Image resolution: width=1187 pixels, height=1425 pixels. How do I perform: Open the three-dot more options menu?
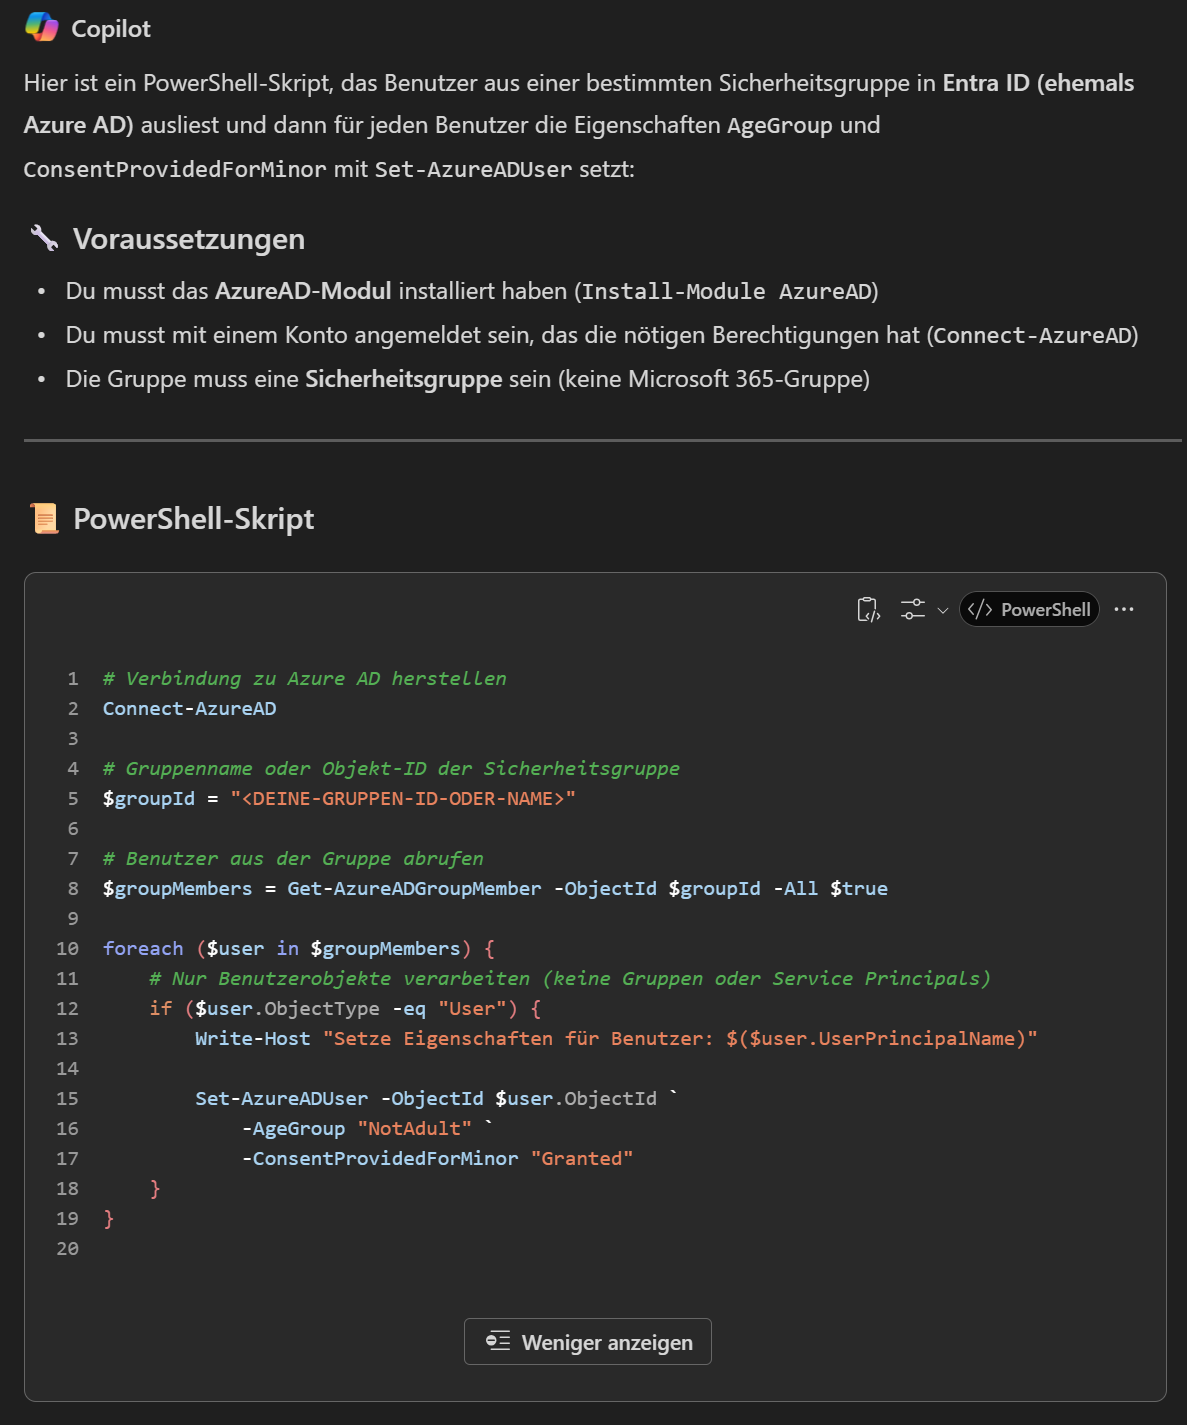1124,609
